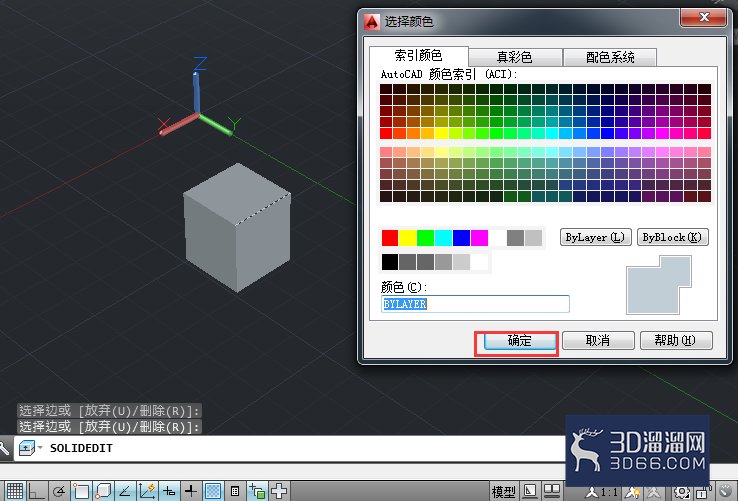
Task: Switch to the 索引颜色 tab
Action: pyautogui.click(x=418, y=56)
